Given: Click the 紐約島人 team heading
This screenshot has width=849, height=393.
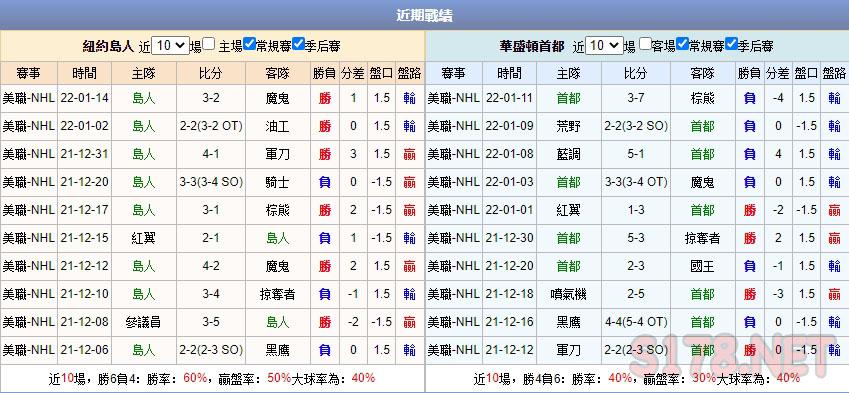Looking at the screenshot, I should pos(108,46).
